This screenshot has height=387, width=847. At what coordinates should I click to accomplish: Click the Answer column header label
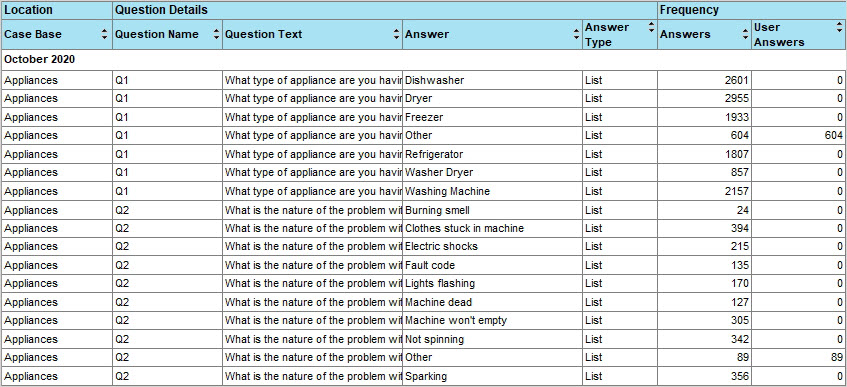427,35
